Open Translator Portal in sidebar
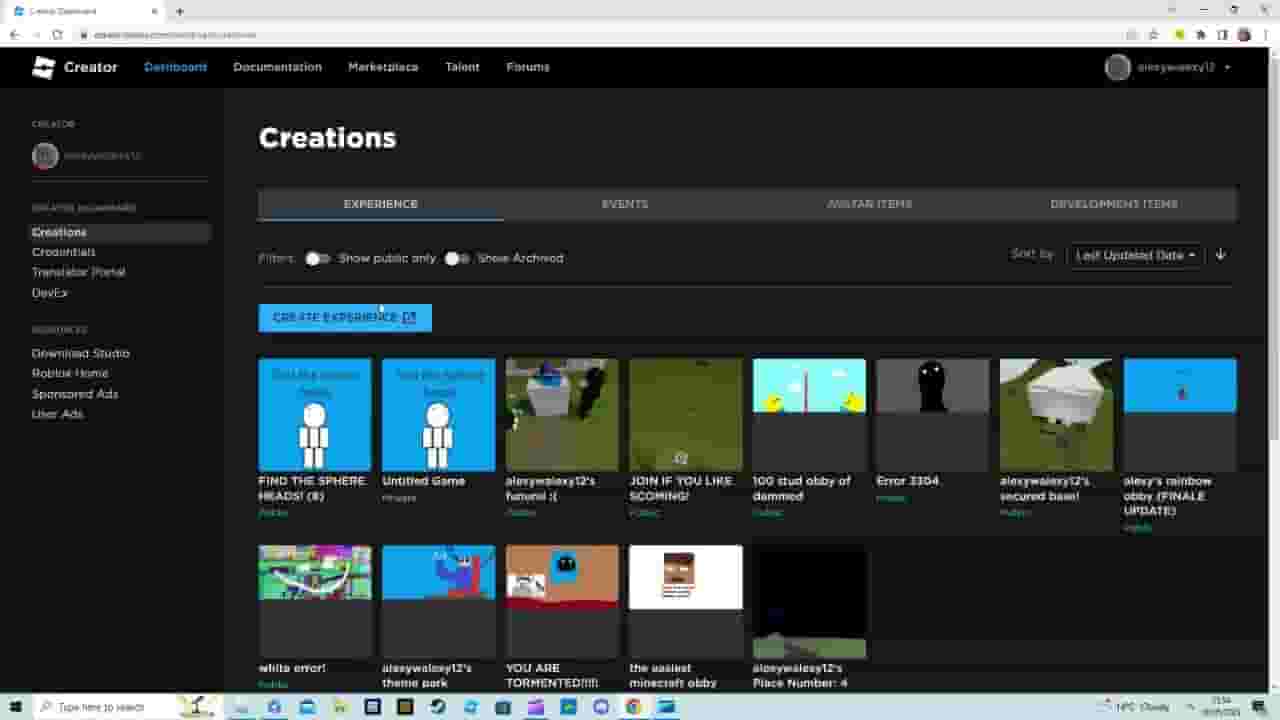Screen dimensions: 1280x720 pos(78,272)
